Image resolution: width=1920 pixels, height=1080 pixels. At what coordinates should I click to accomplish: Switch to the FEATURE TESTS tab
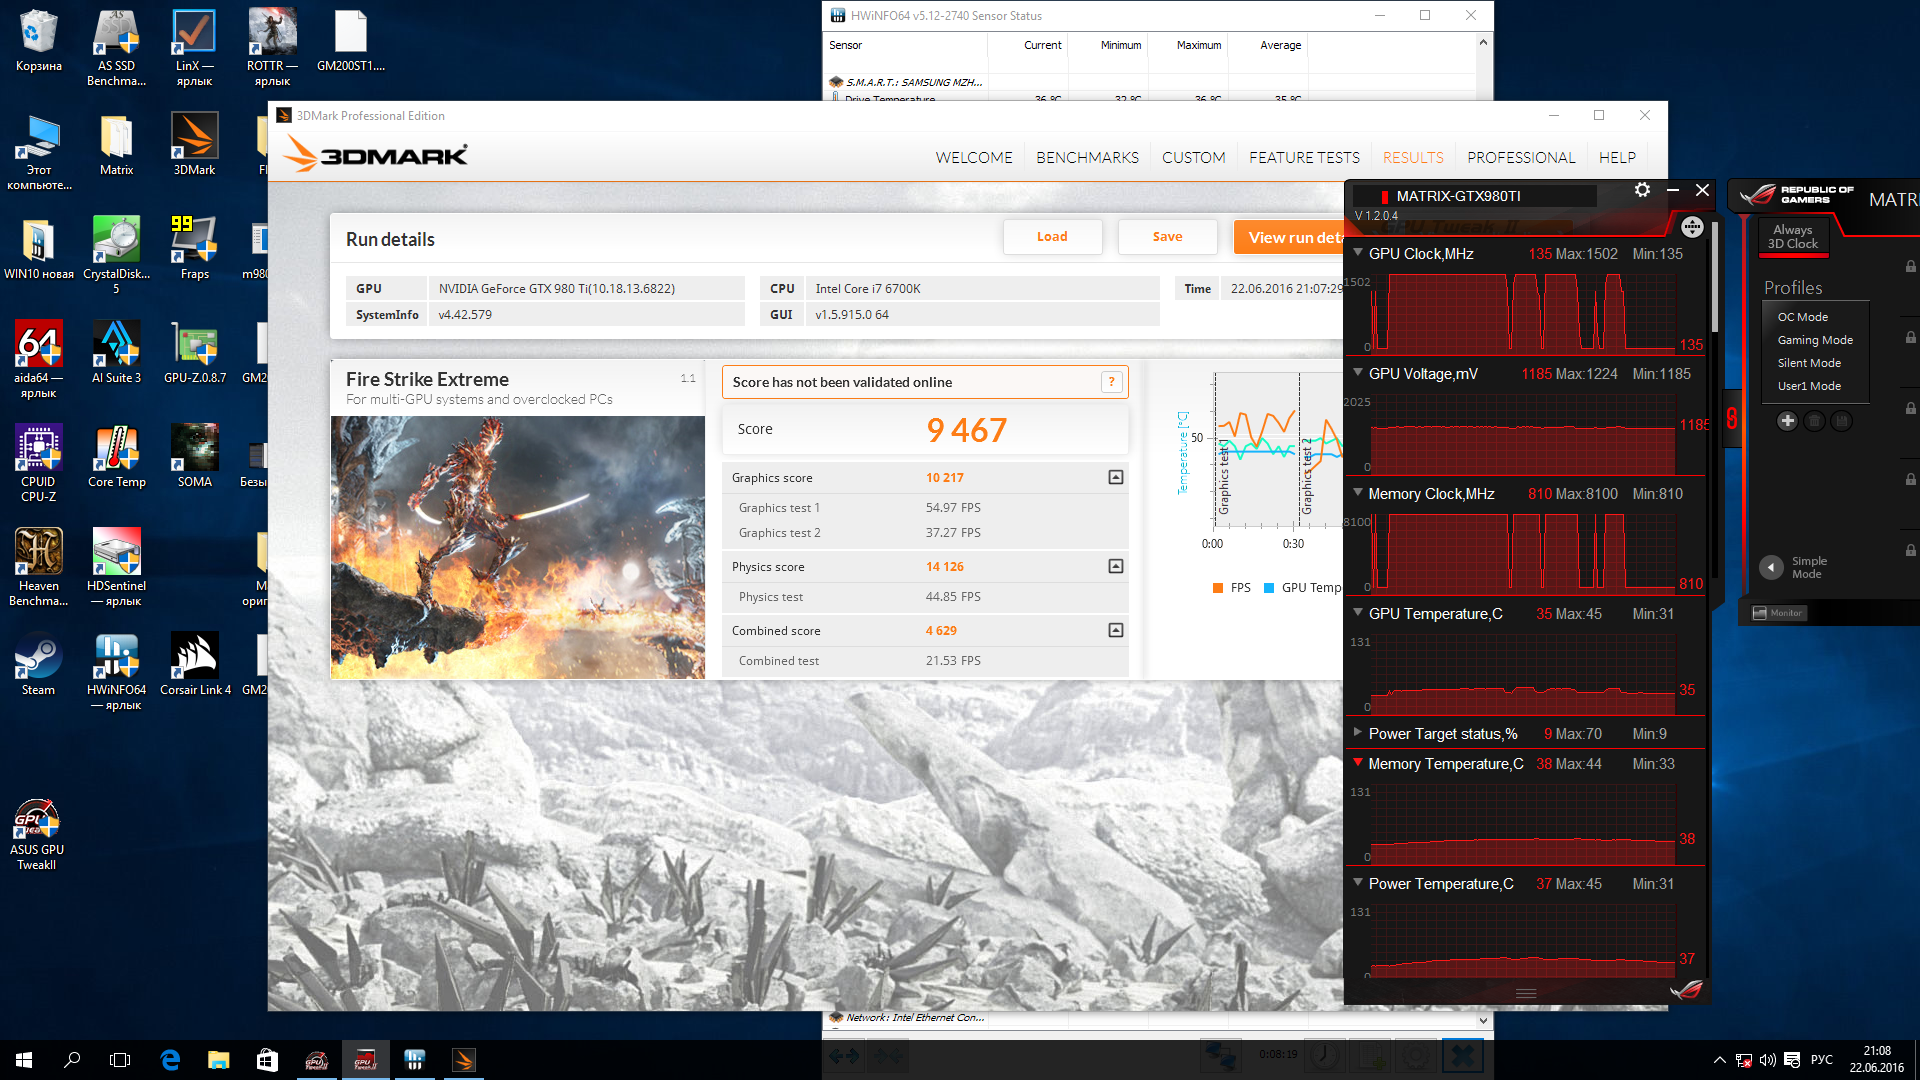click(x=1304, y=158)
